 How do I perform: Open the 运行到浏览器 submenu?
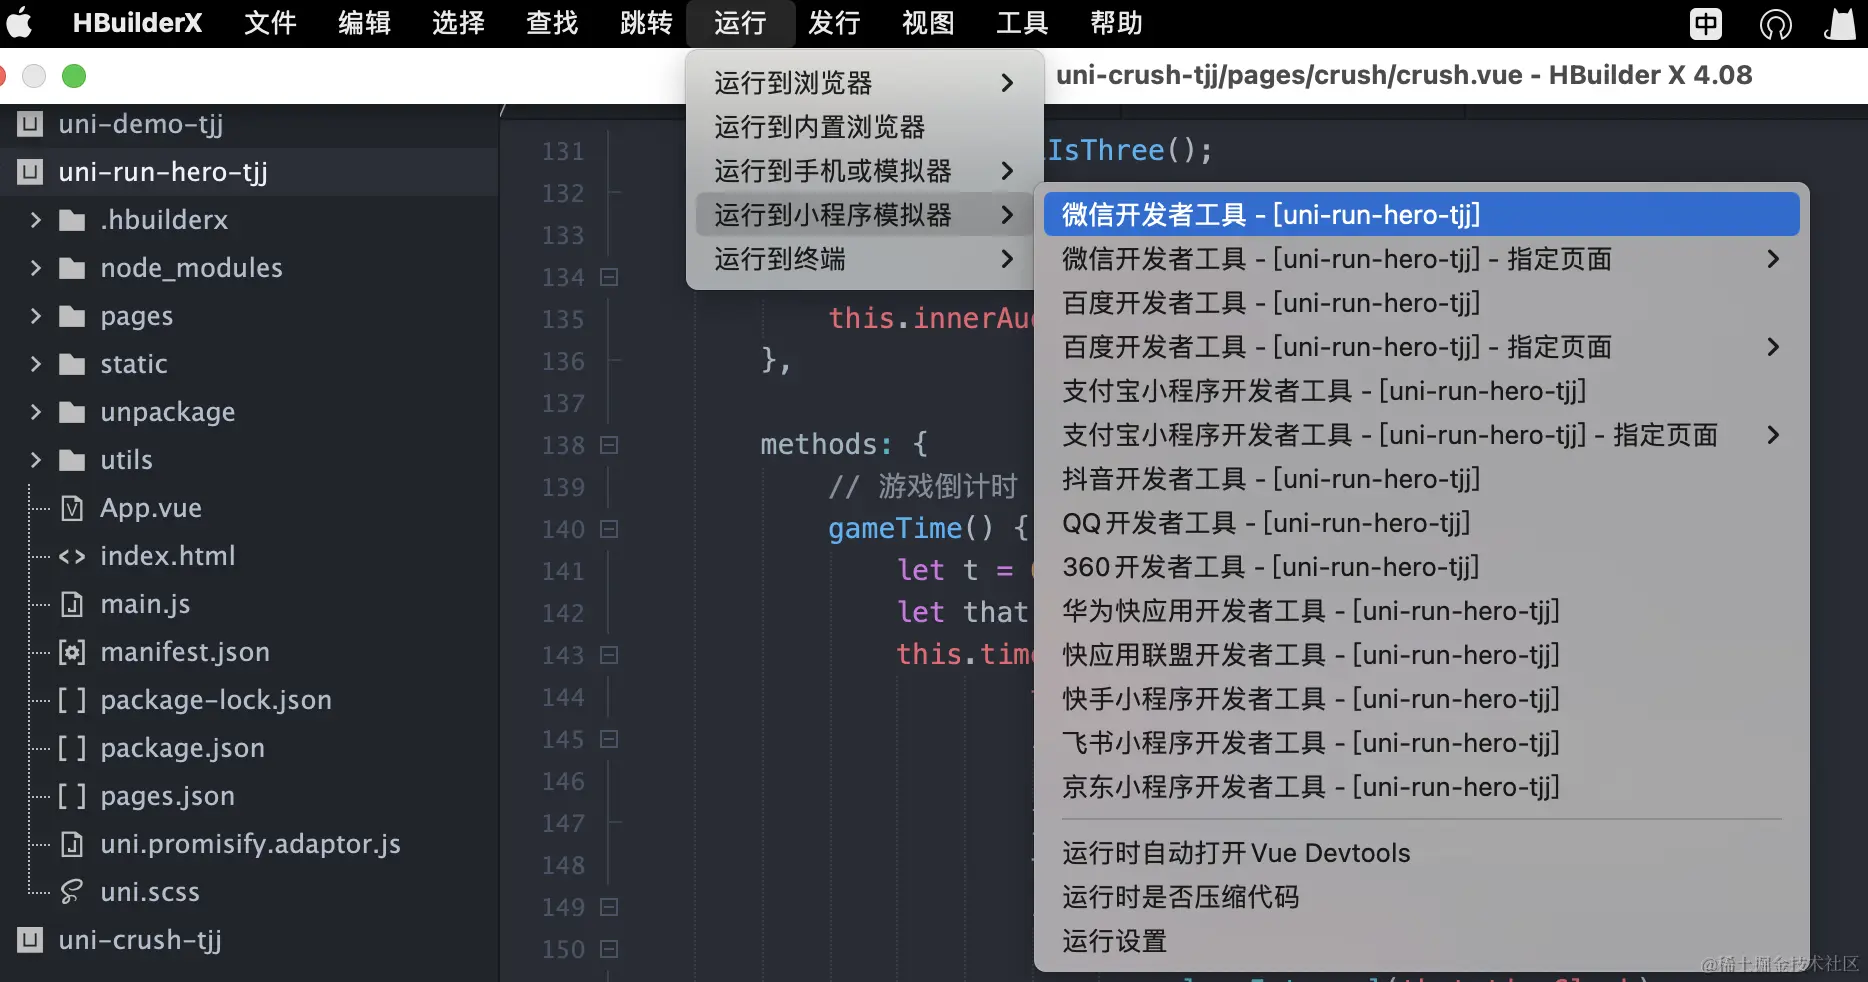pyautogui.click(x=865, y=83)
